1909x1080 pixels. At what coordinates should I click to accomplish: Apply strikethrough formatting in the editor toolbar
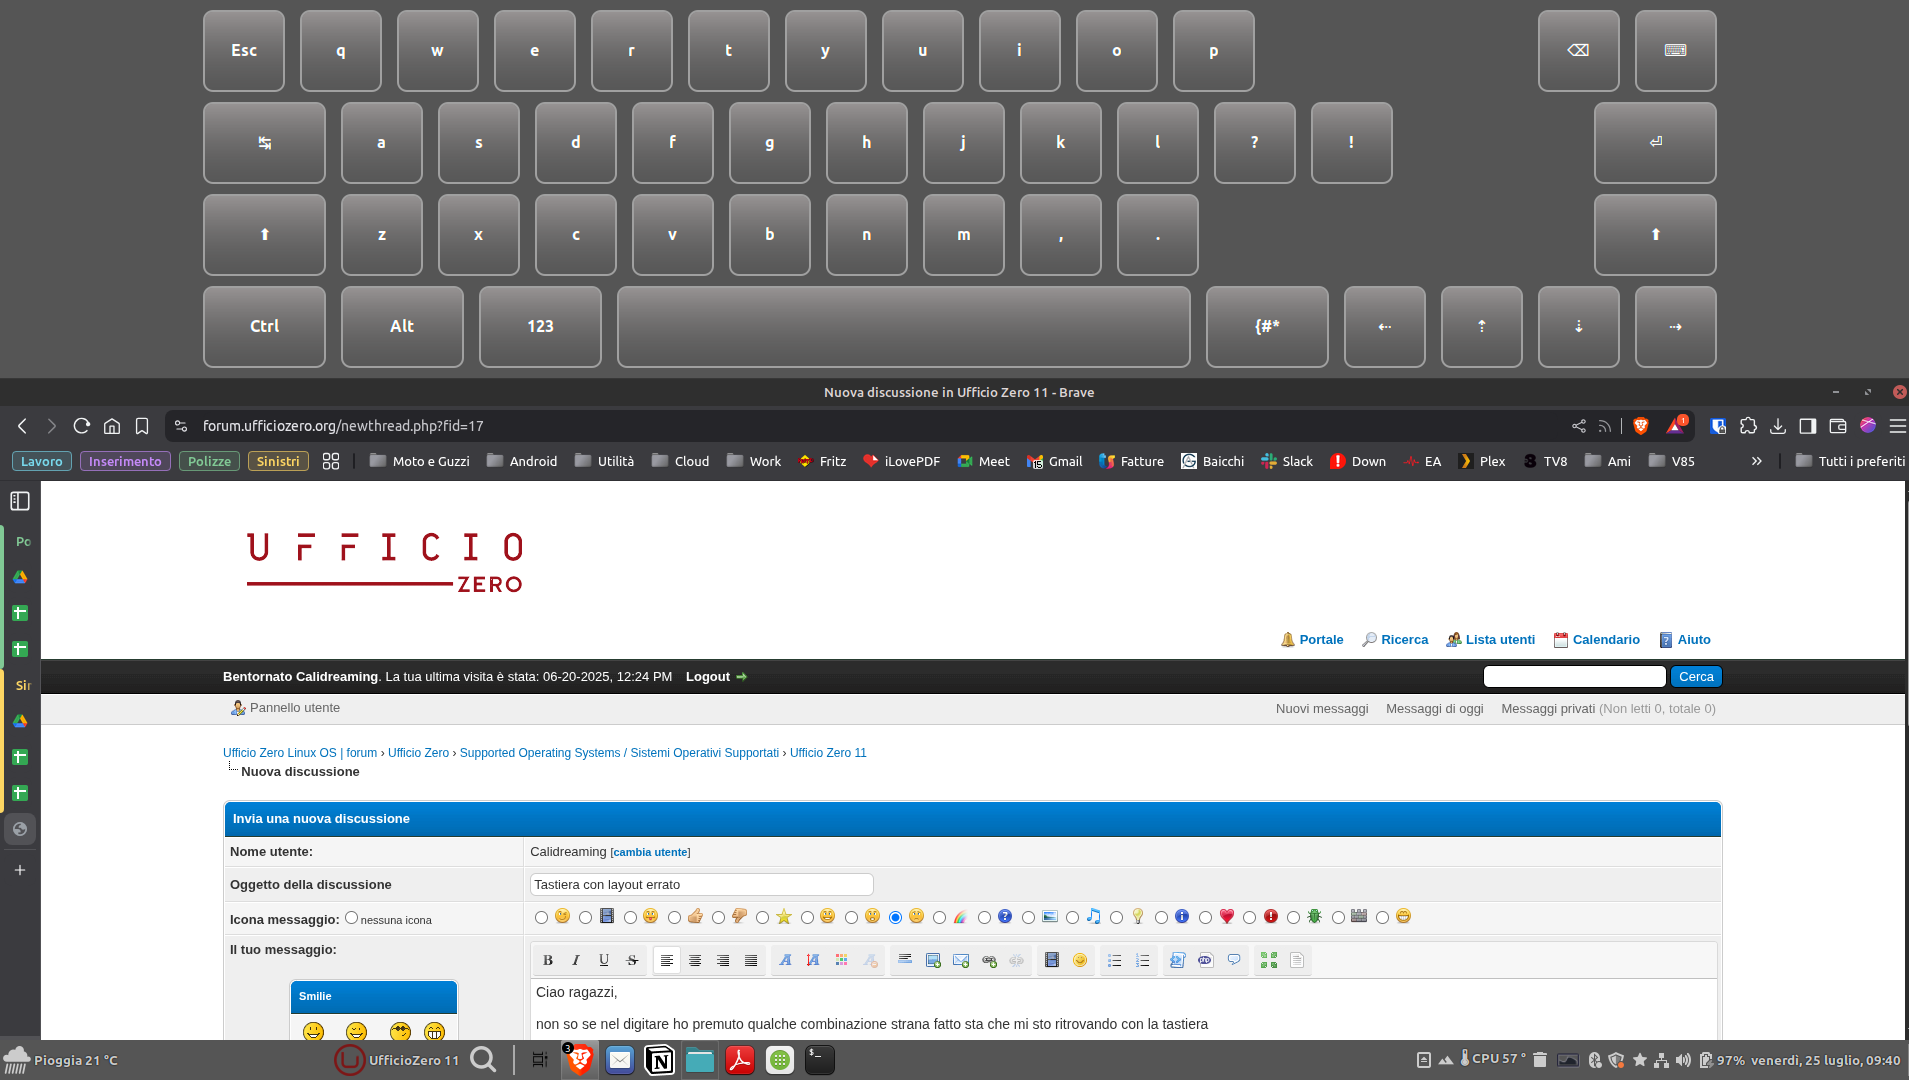tap(632, 960)
